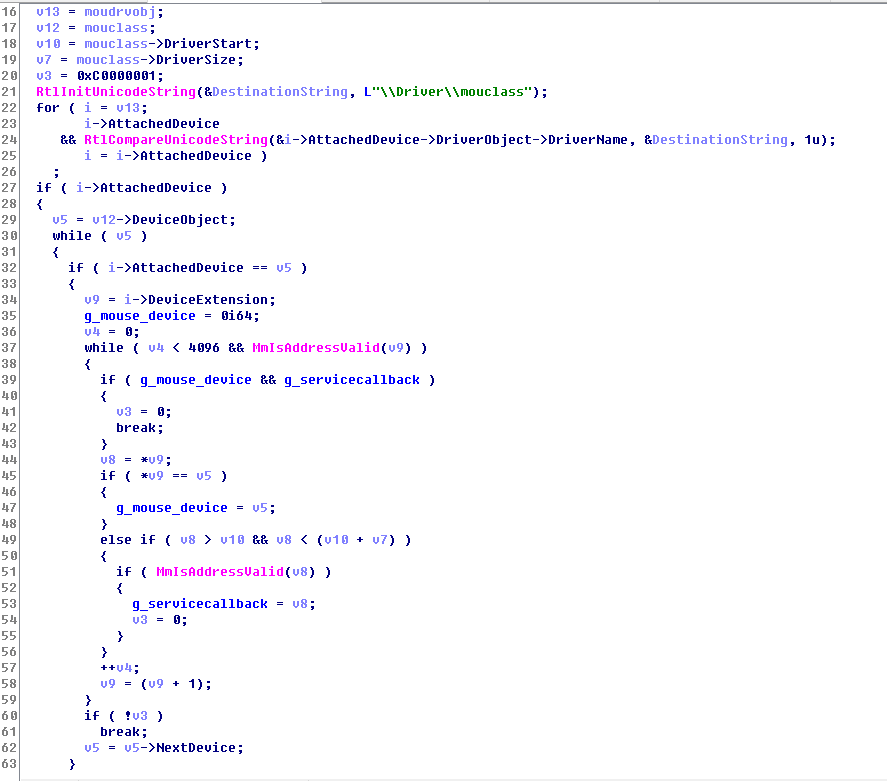887x781 pixels.
Task: Click line number 36 in the gutter
Action: click(x=9, y=332)
